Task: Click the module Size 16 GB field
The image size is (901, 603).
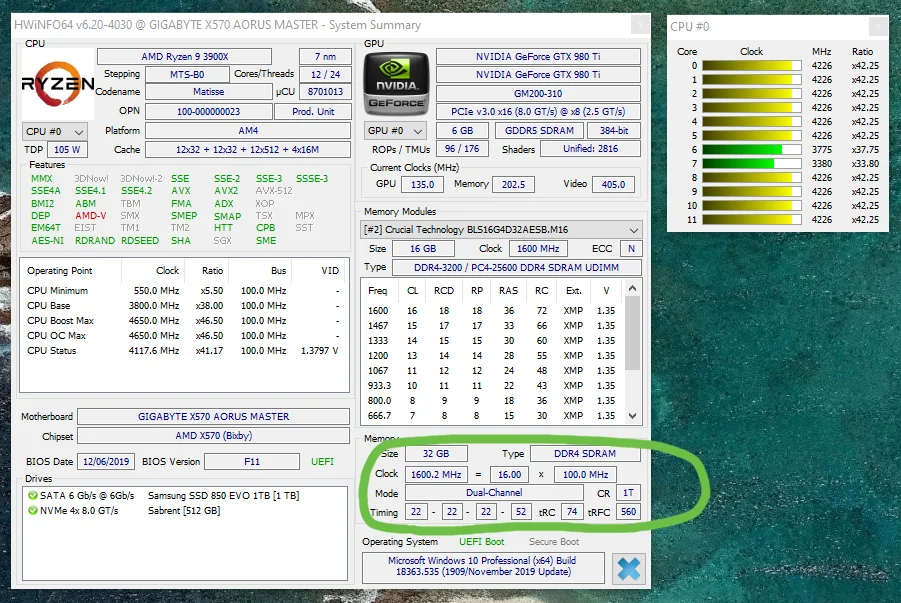Action: pyautogui.click(x=423, y=249)
